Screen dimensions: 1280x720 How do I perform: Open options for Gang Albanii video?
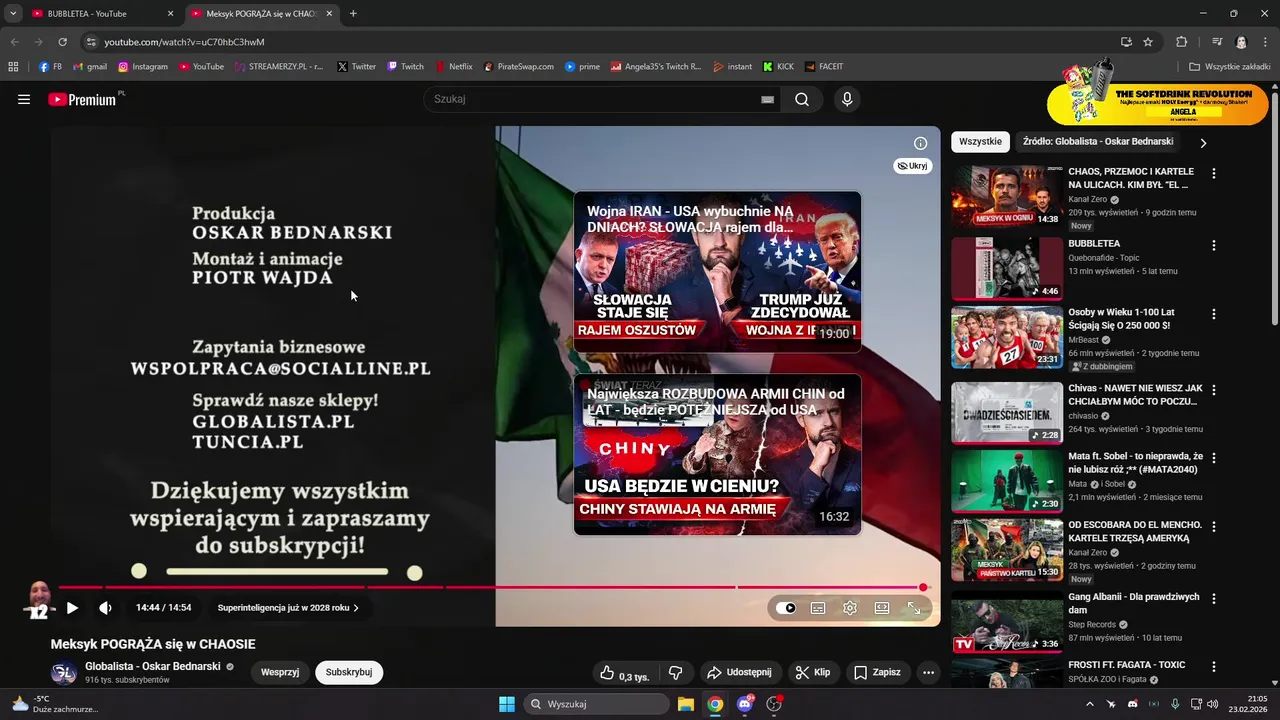(x=1214, y=598)
